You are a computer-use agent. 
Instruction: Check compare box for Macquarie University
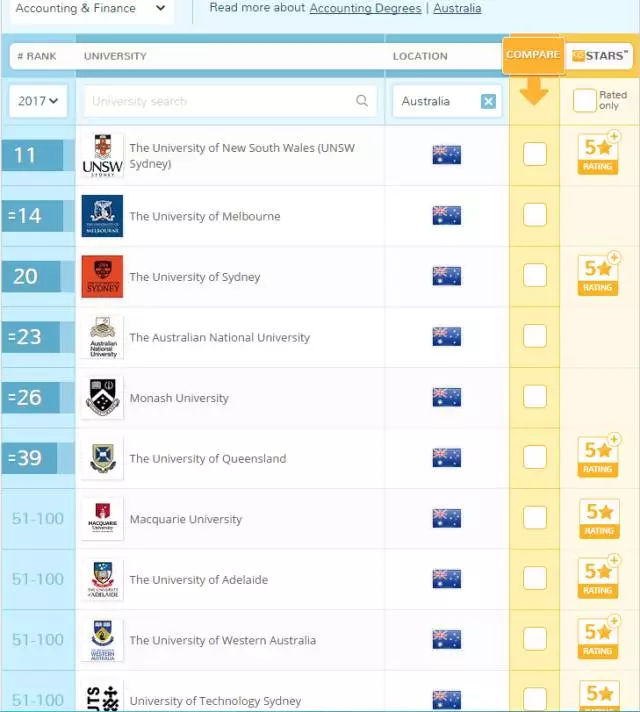(x=535, y=518)
